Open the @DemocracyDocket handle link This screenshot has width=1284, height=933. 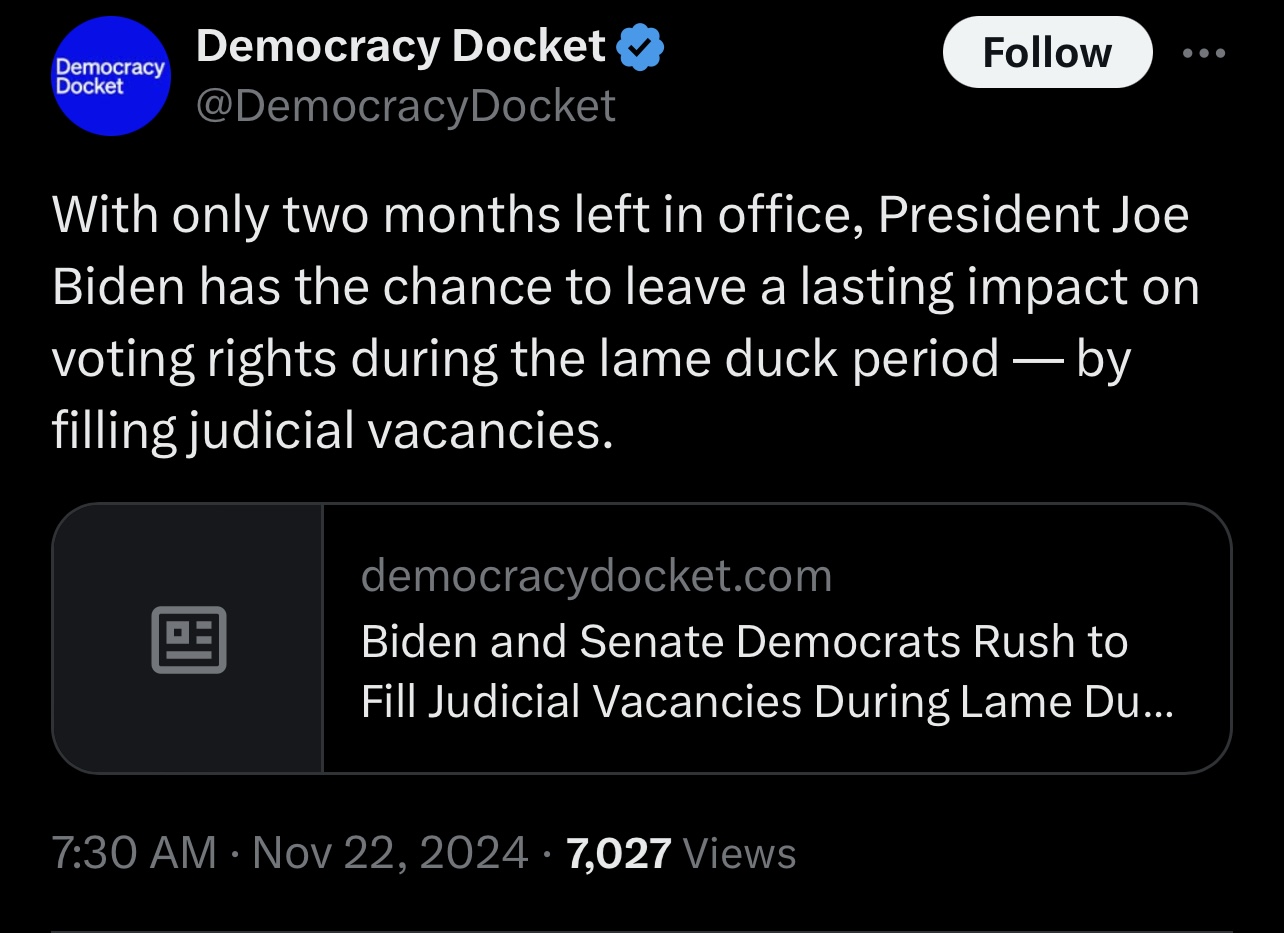coord(406,106)
